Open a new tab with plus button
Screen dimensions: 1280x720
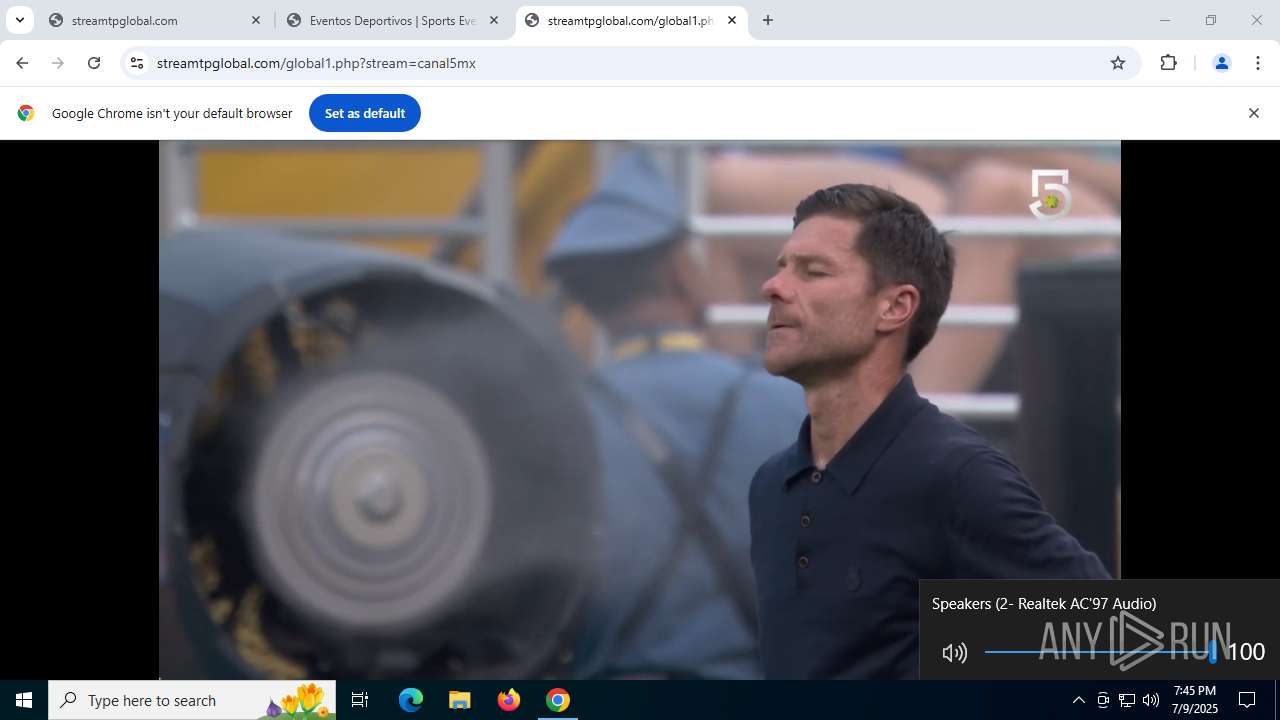768,20
